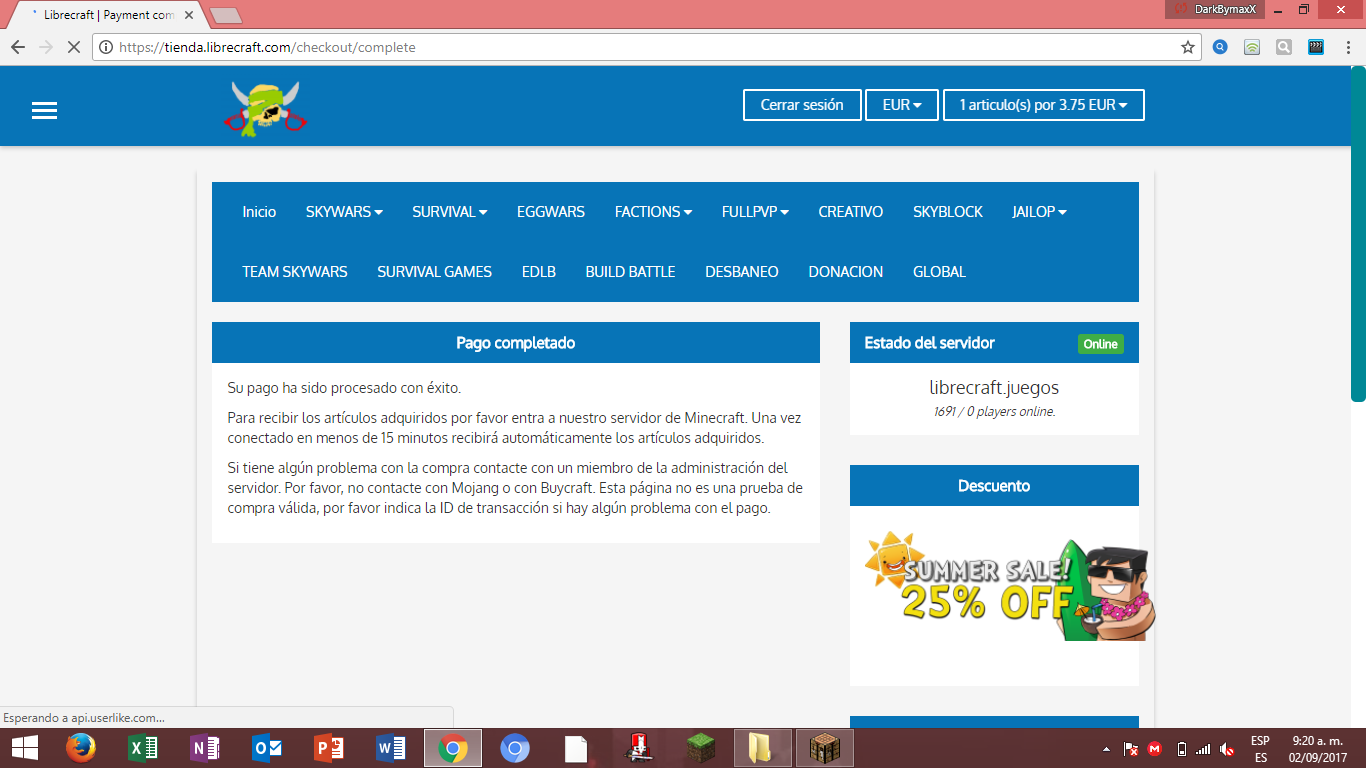Open the FACTIONS dropdown menu
This screenshot has height=768, width=1366.
point(653,212)
